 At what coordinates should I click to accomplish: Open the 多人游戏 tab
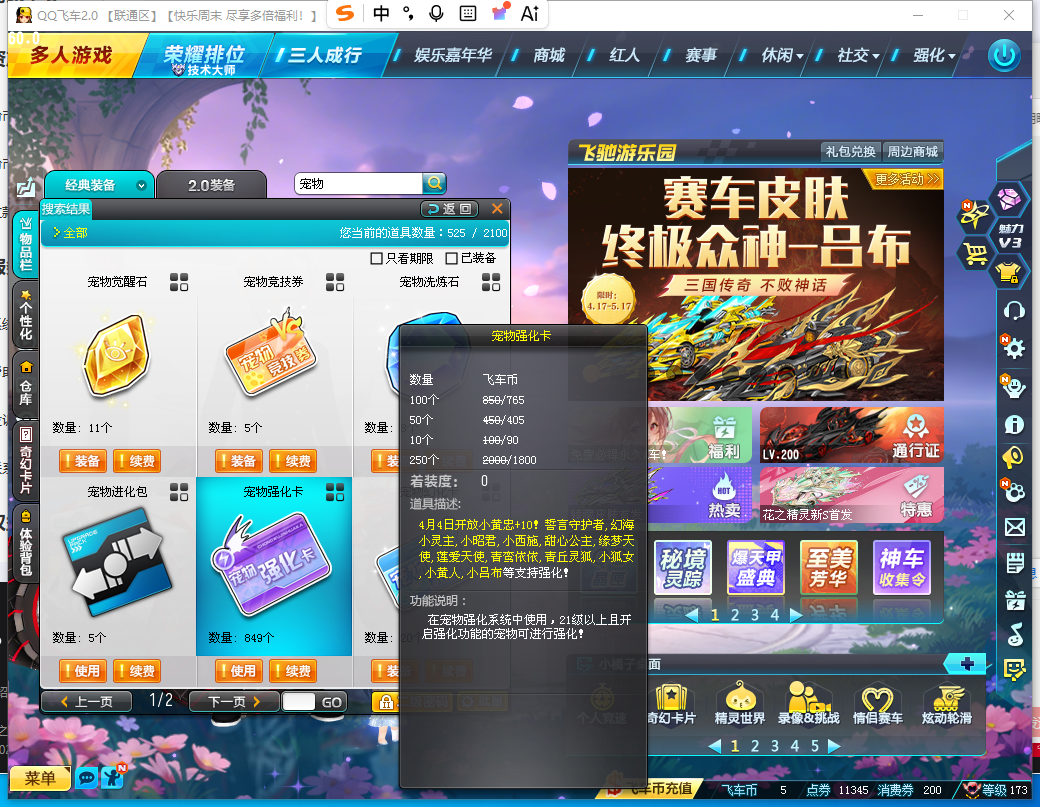tap(72, 55)
